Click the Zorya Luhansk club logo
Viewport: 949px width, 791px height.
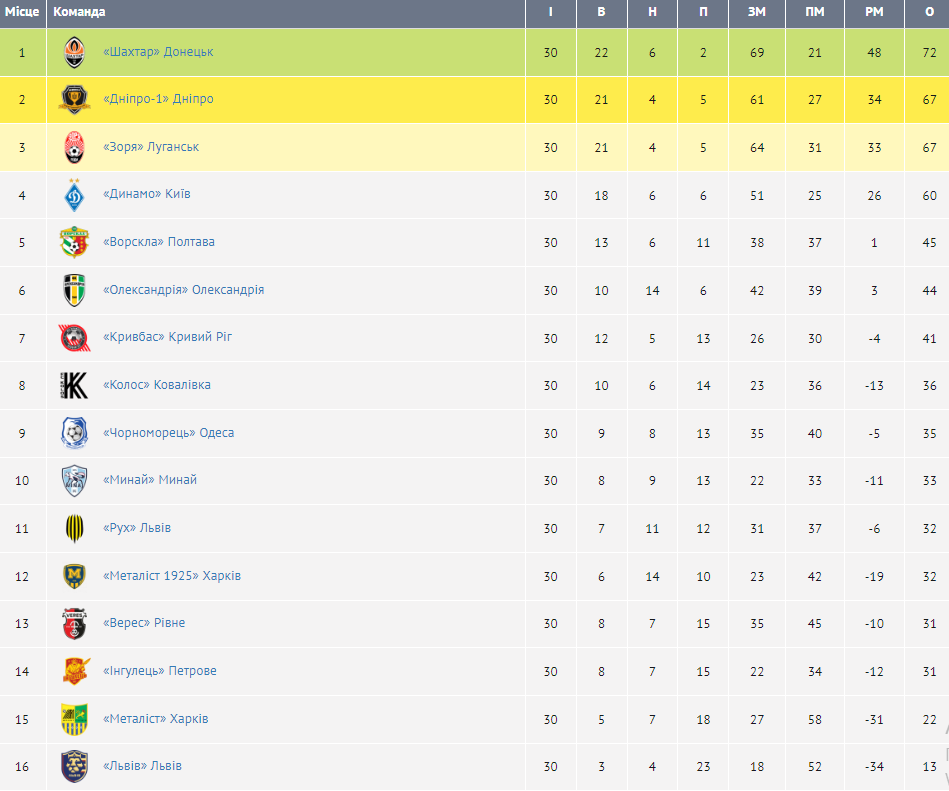coord(75,147)
